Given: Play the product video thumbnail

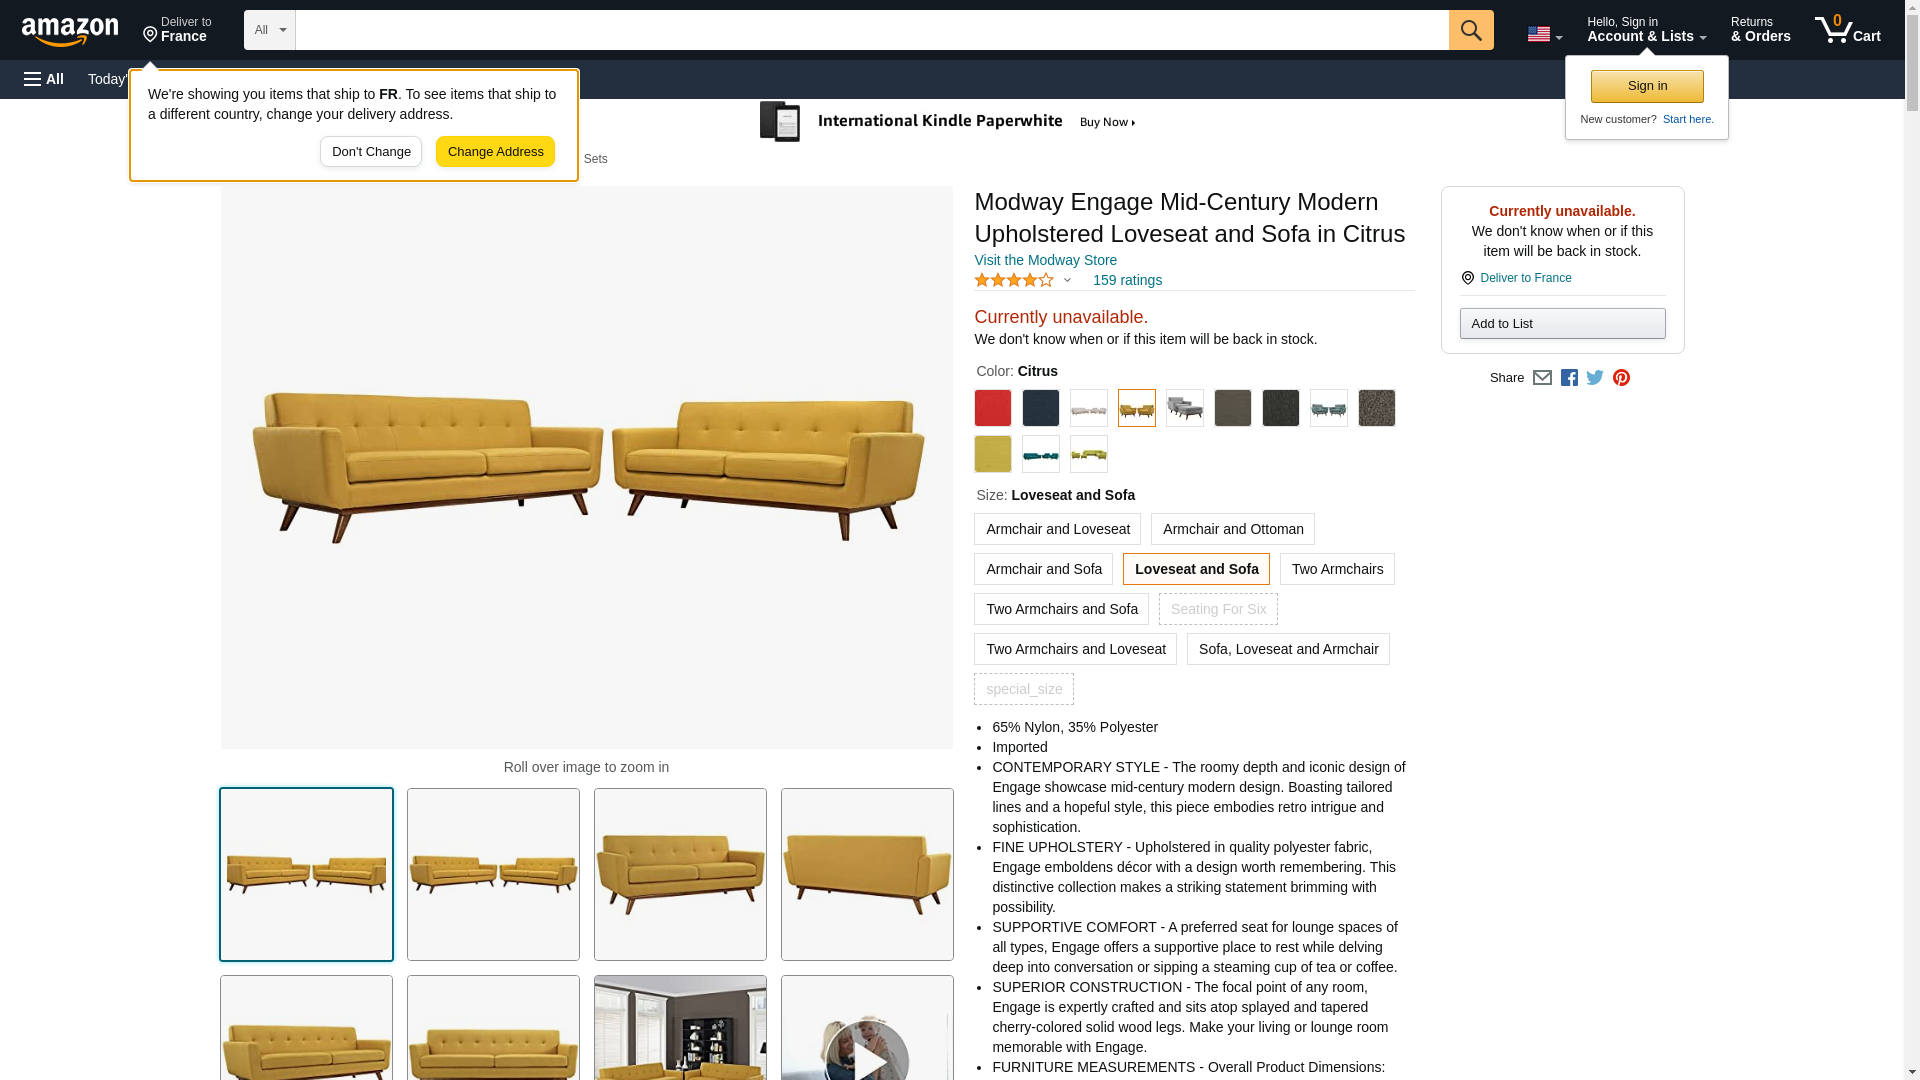Looking at the screenshot, I should (867, 1028).
